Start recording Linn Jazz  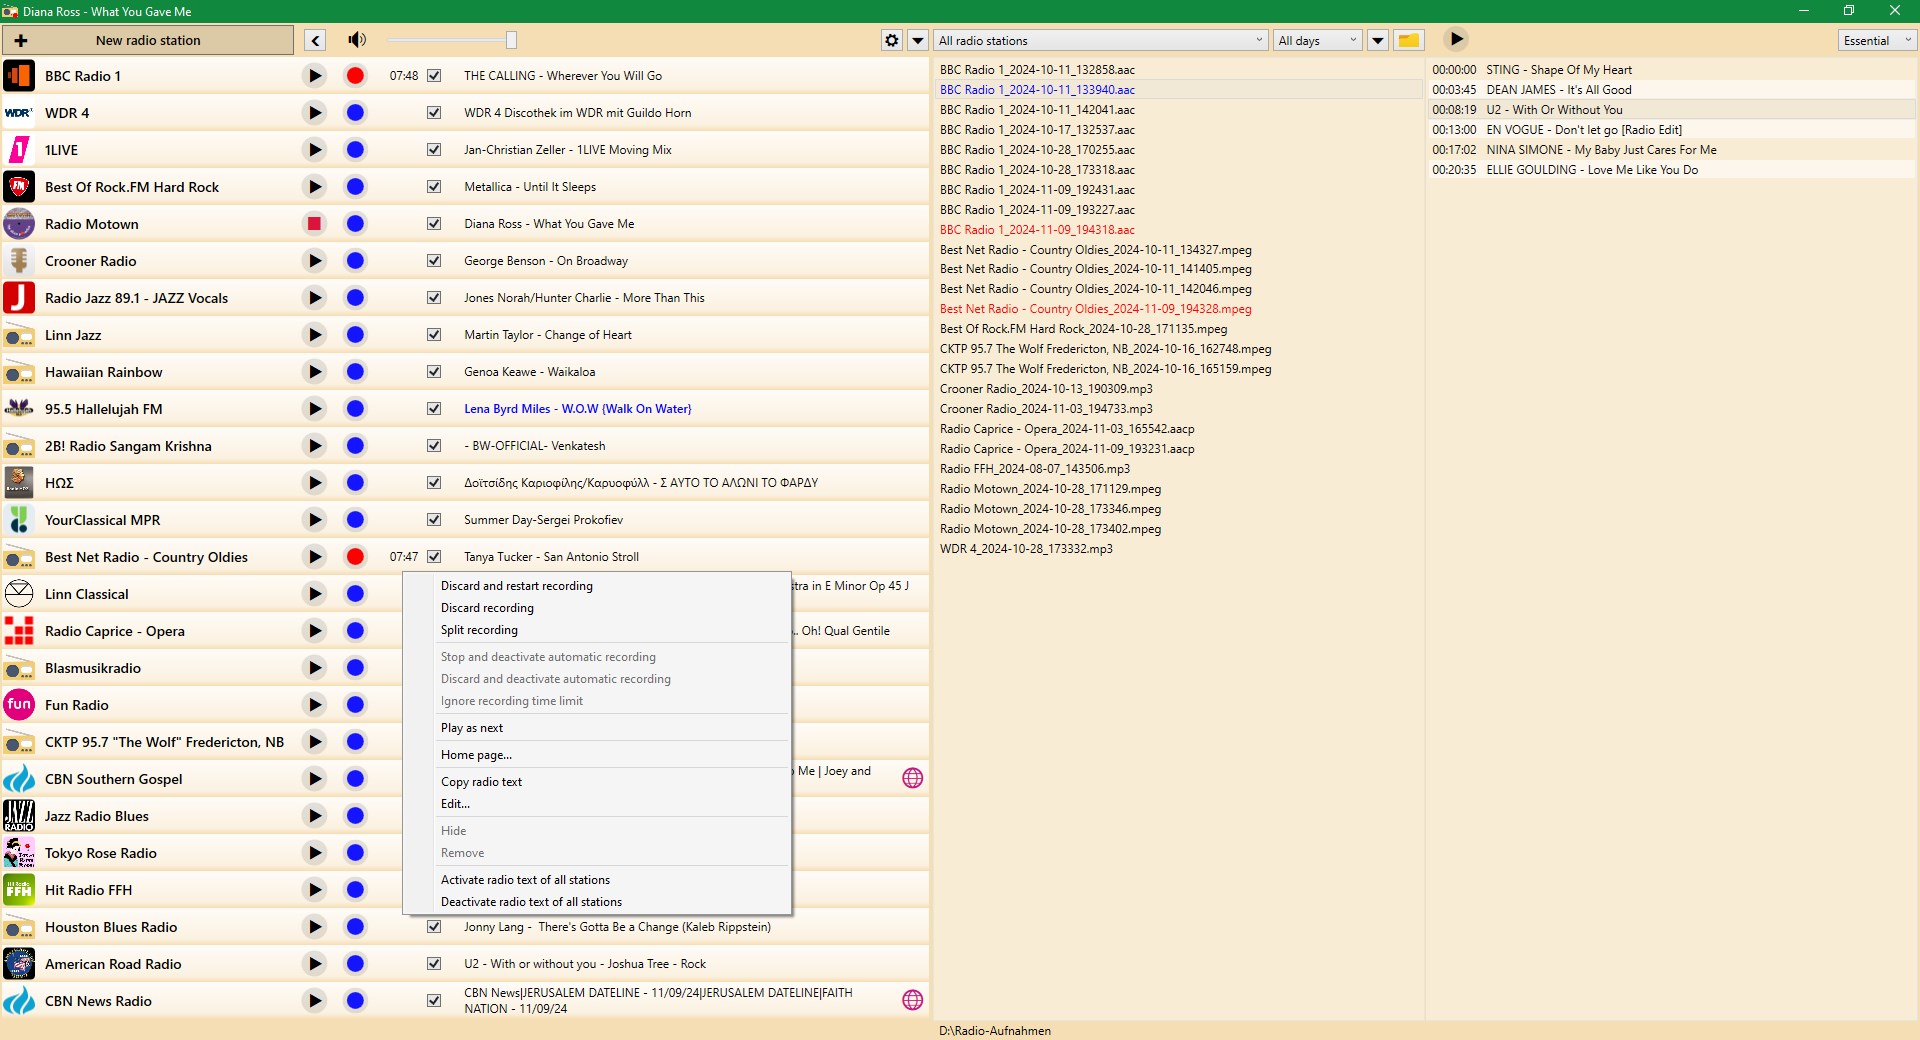355,335
